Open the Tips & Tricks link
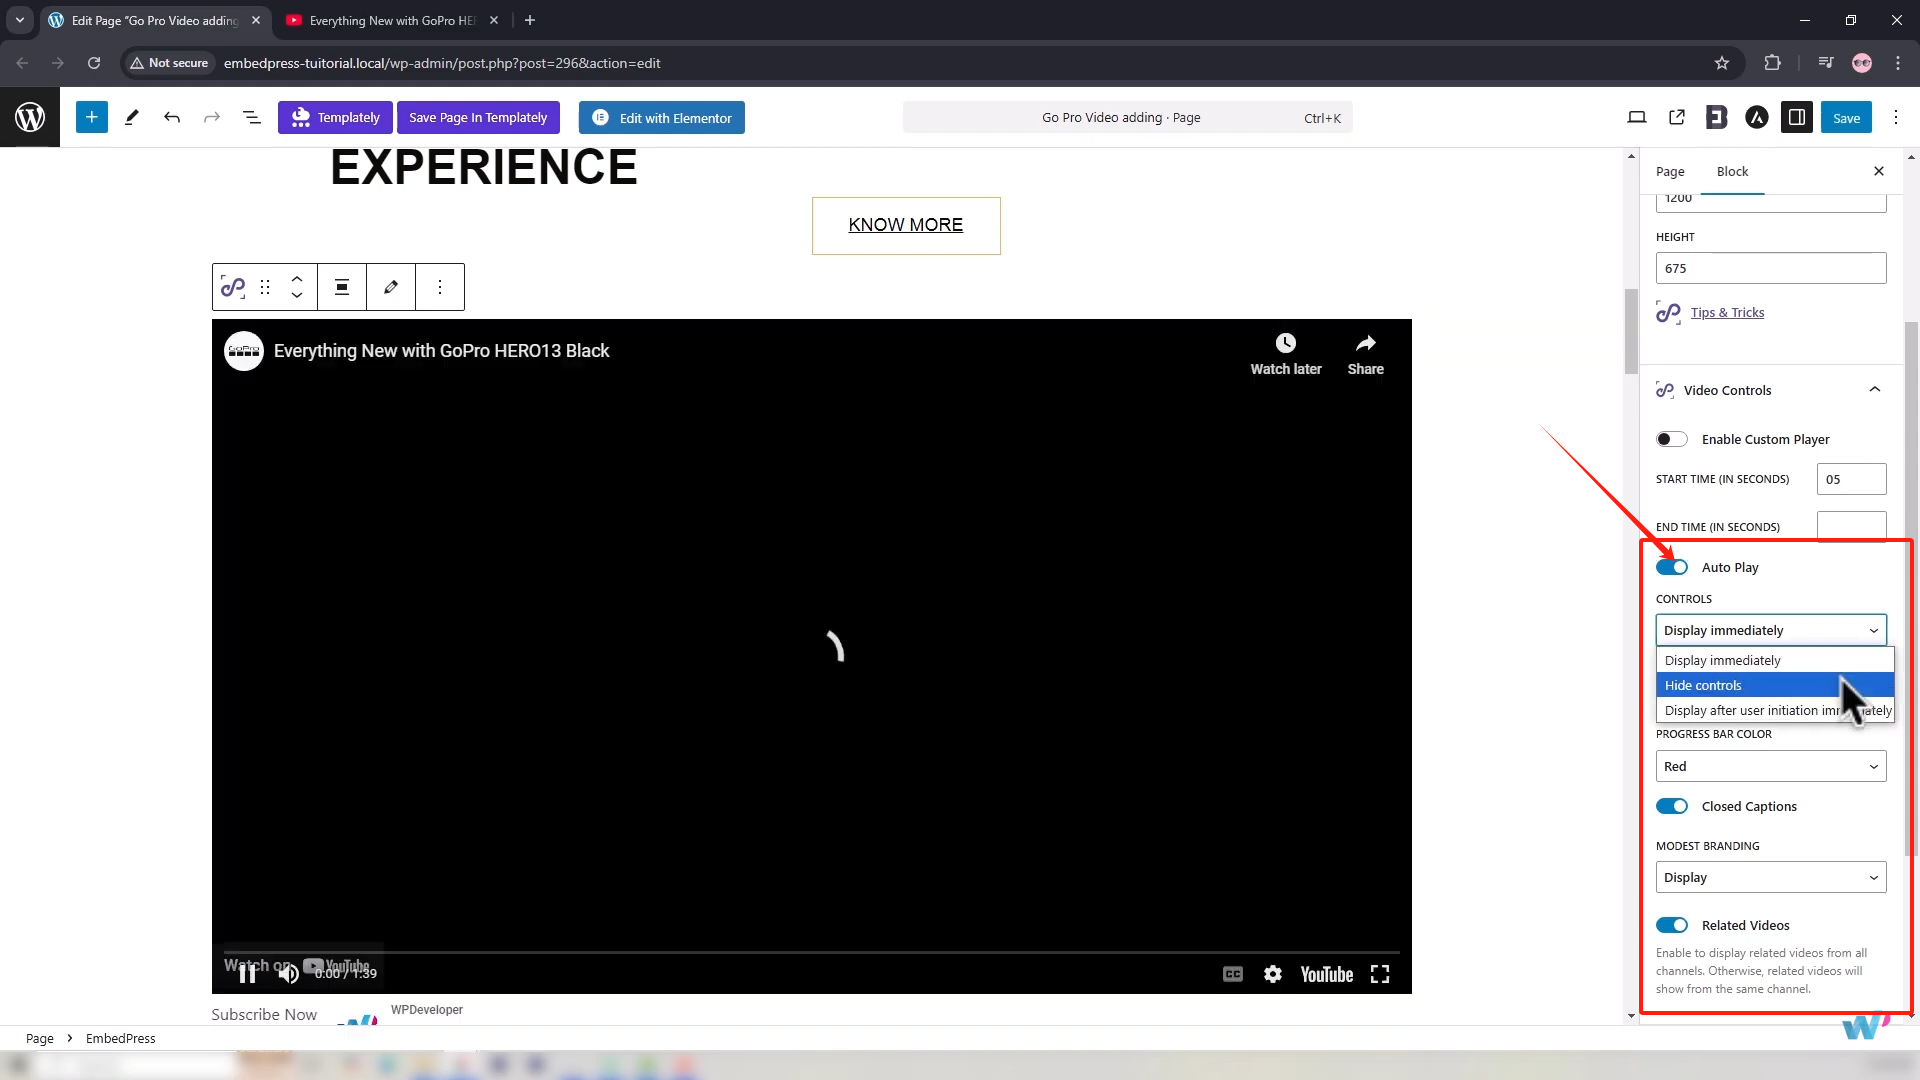 tap(1727, 313)
